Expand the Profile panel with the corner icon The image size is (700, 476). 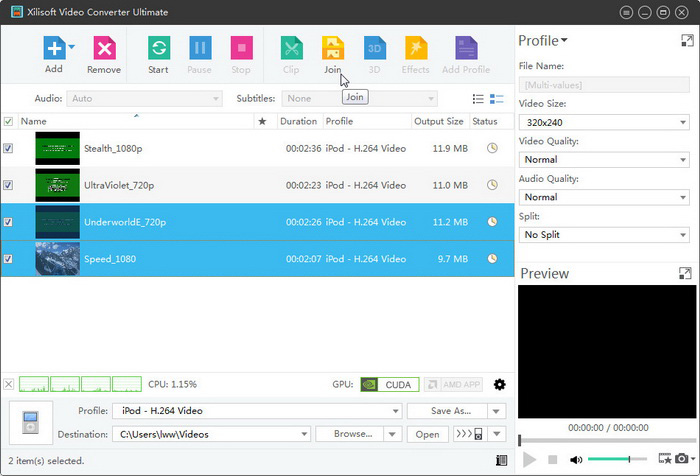click(687, 41)
